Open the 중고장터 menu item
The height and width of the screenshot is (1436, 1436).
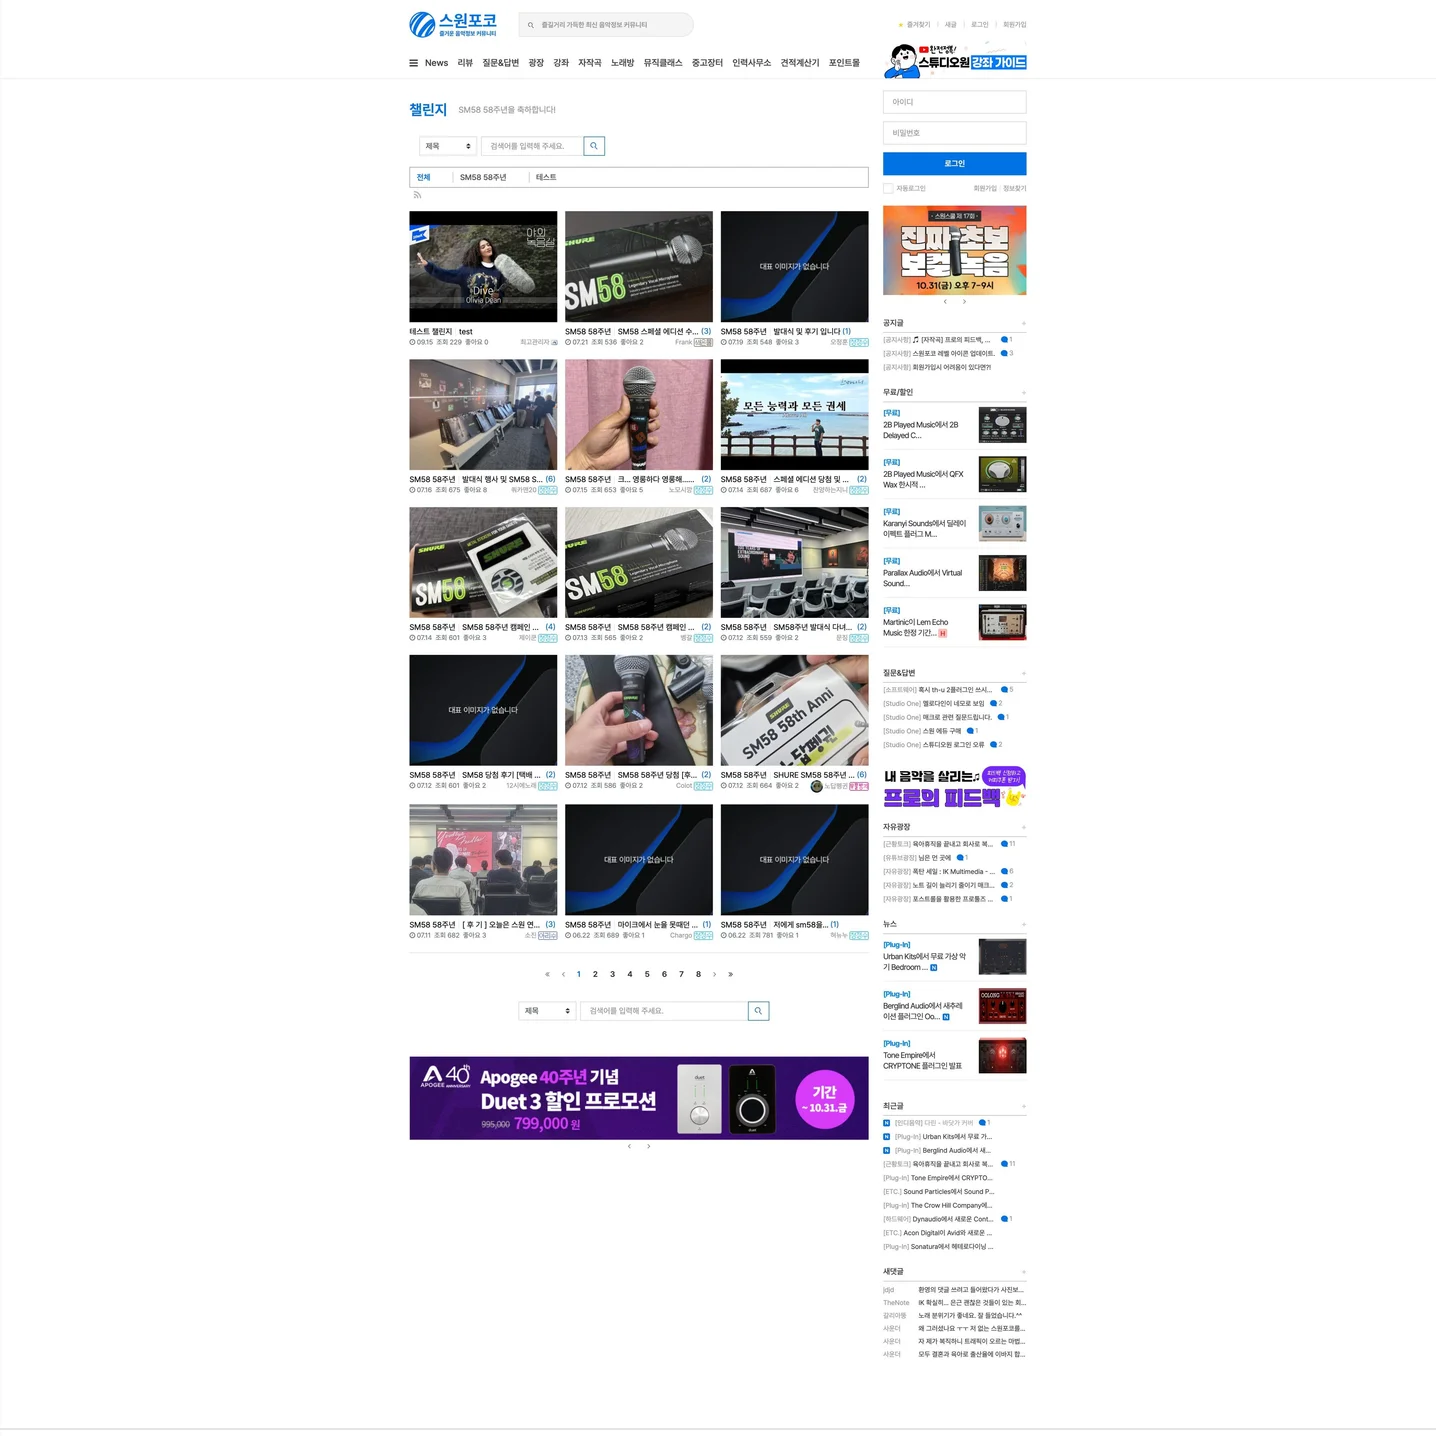(x=707, y=63)
